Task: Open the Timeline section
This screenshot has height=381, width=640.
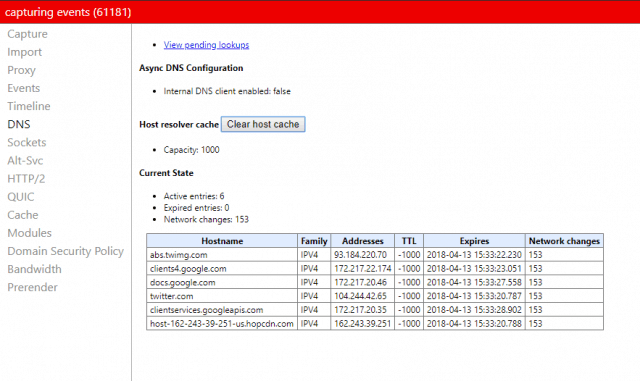Action: click(x=29, y=106)
